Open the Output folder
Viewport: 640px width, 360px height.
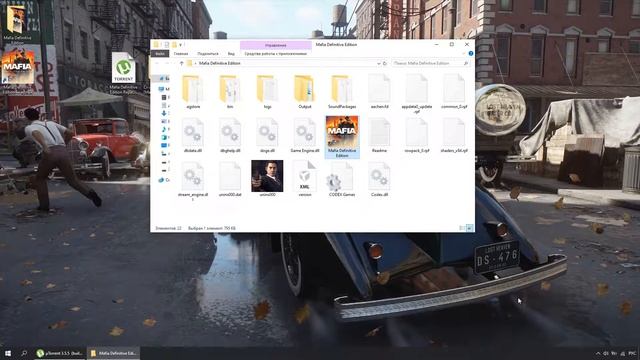(x=304, y=92)
